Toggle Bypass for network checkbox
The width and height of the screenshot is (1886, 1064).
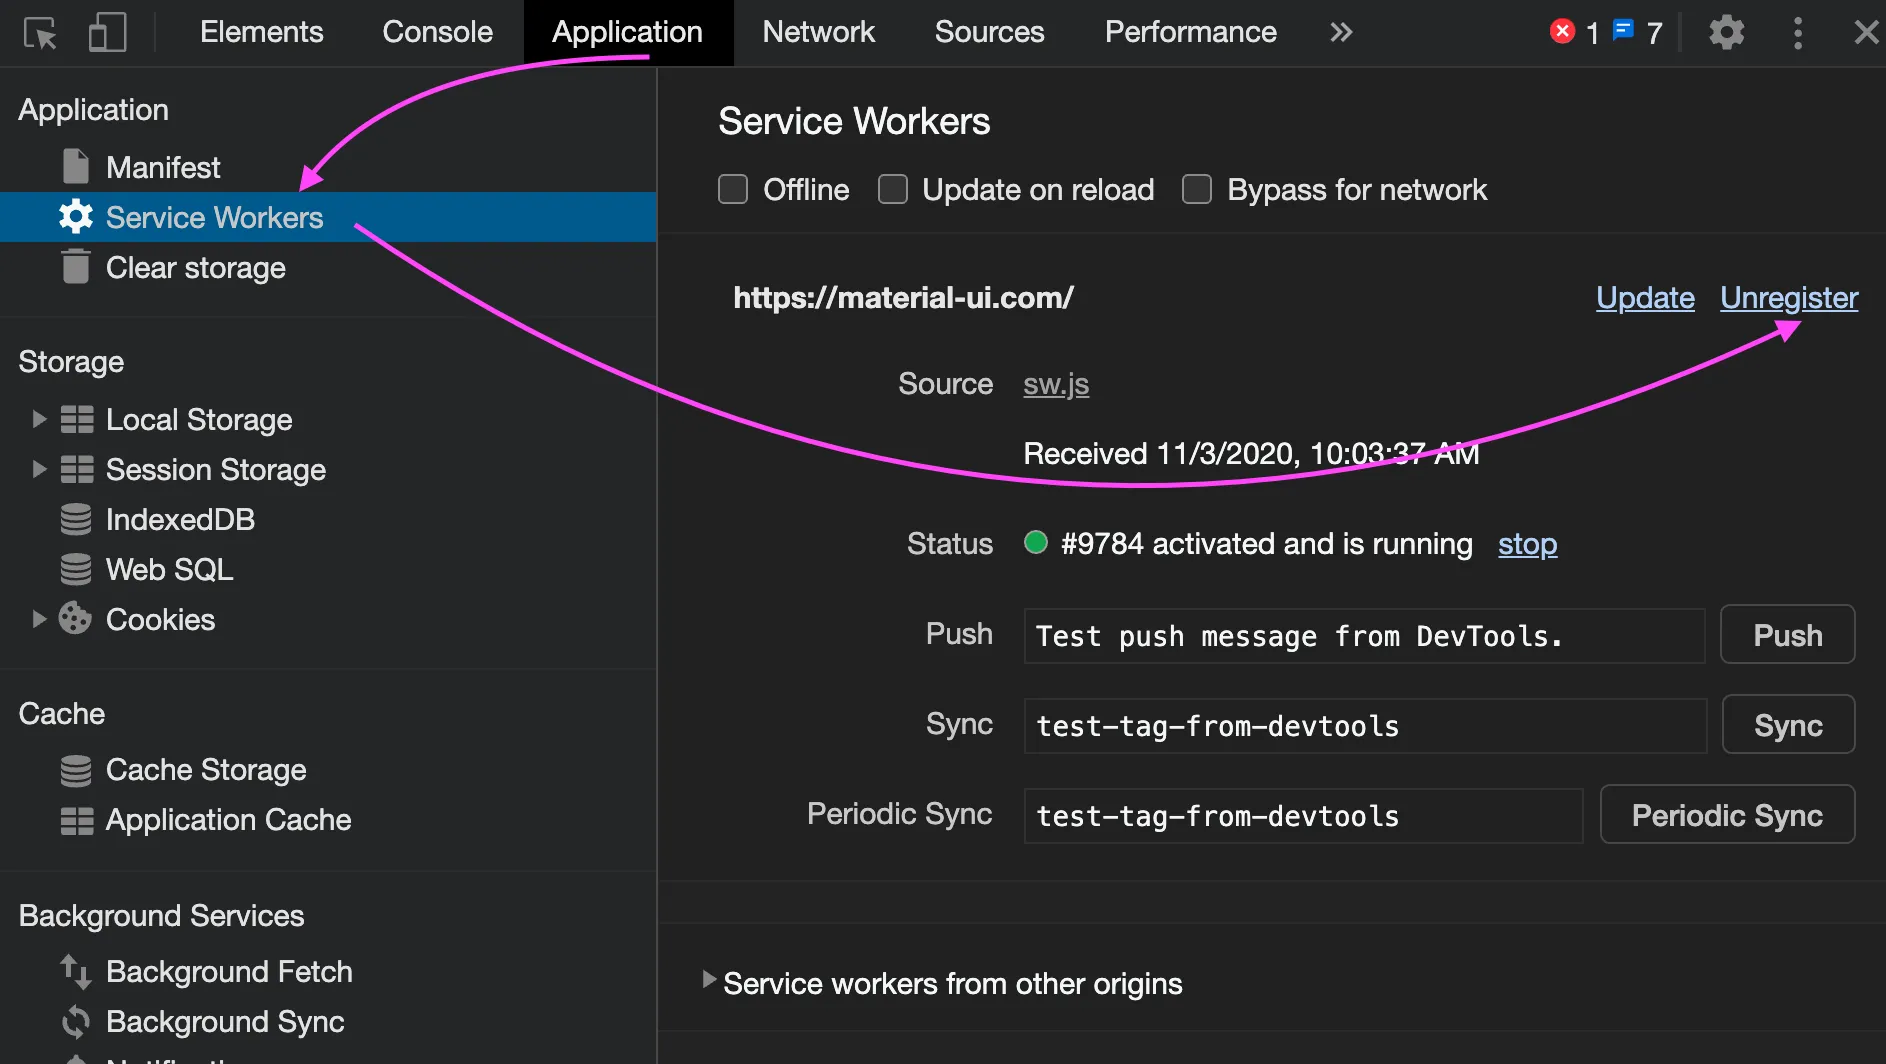click(1197, 189)
